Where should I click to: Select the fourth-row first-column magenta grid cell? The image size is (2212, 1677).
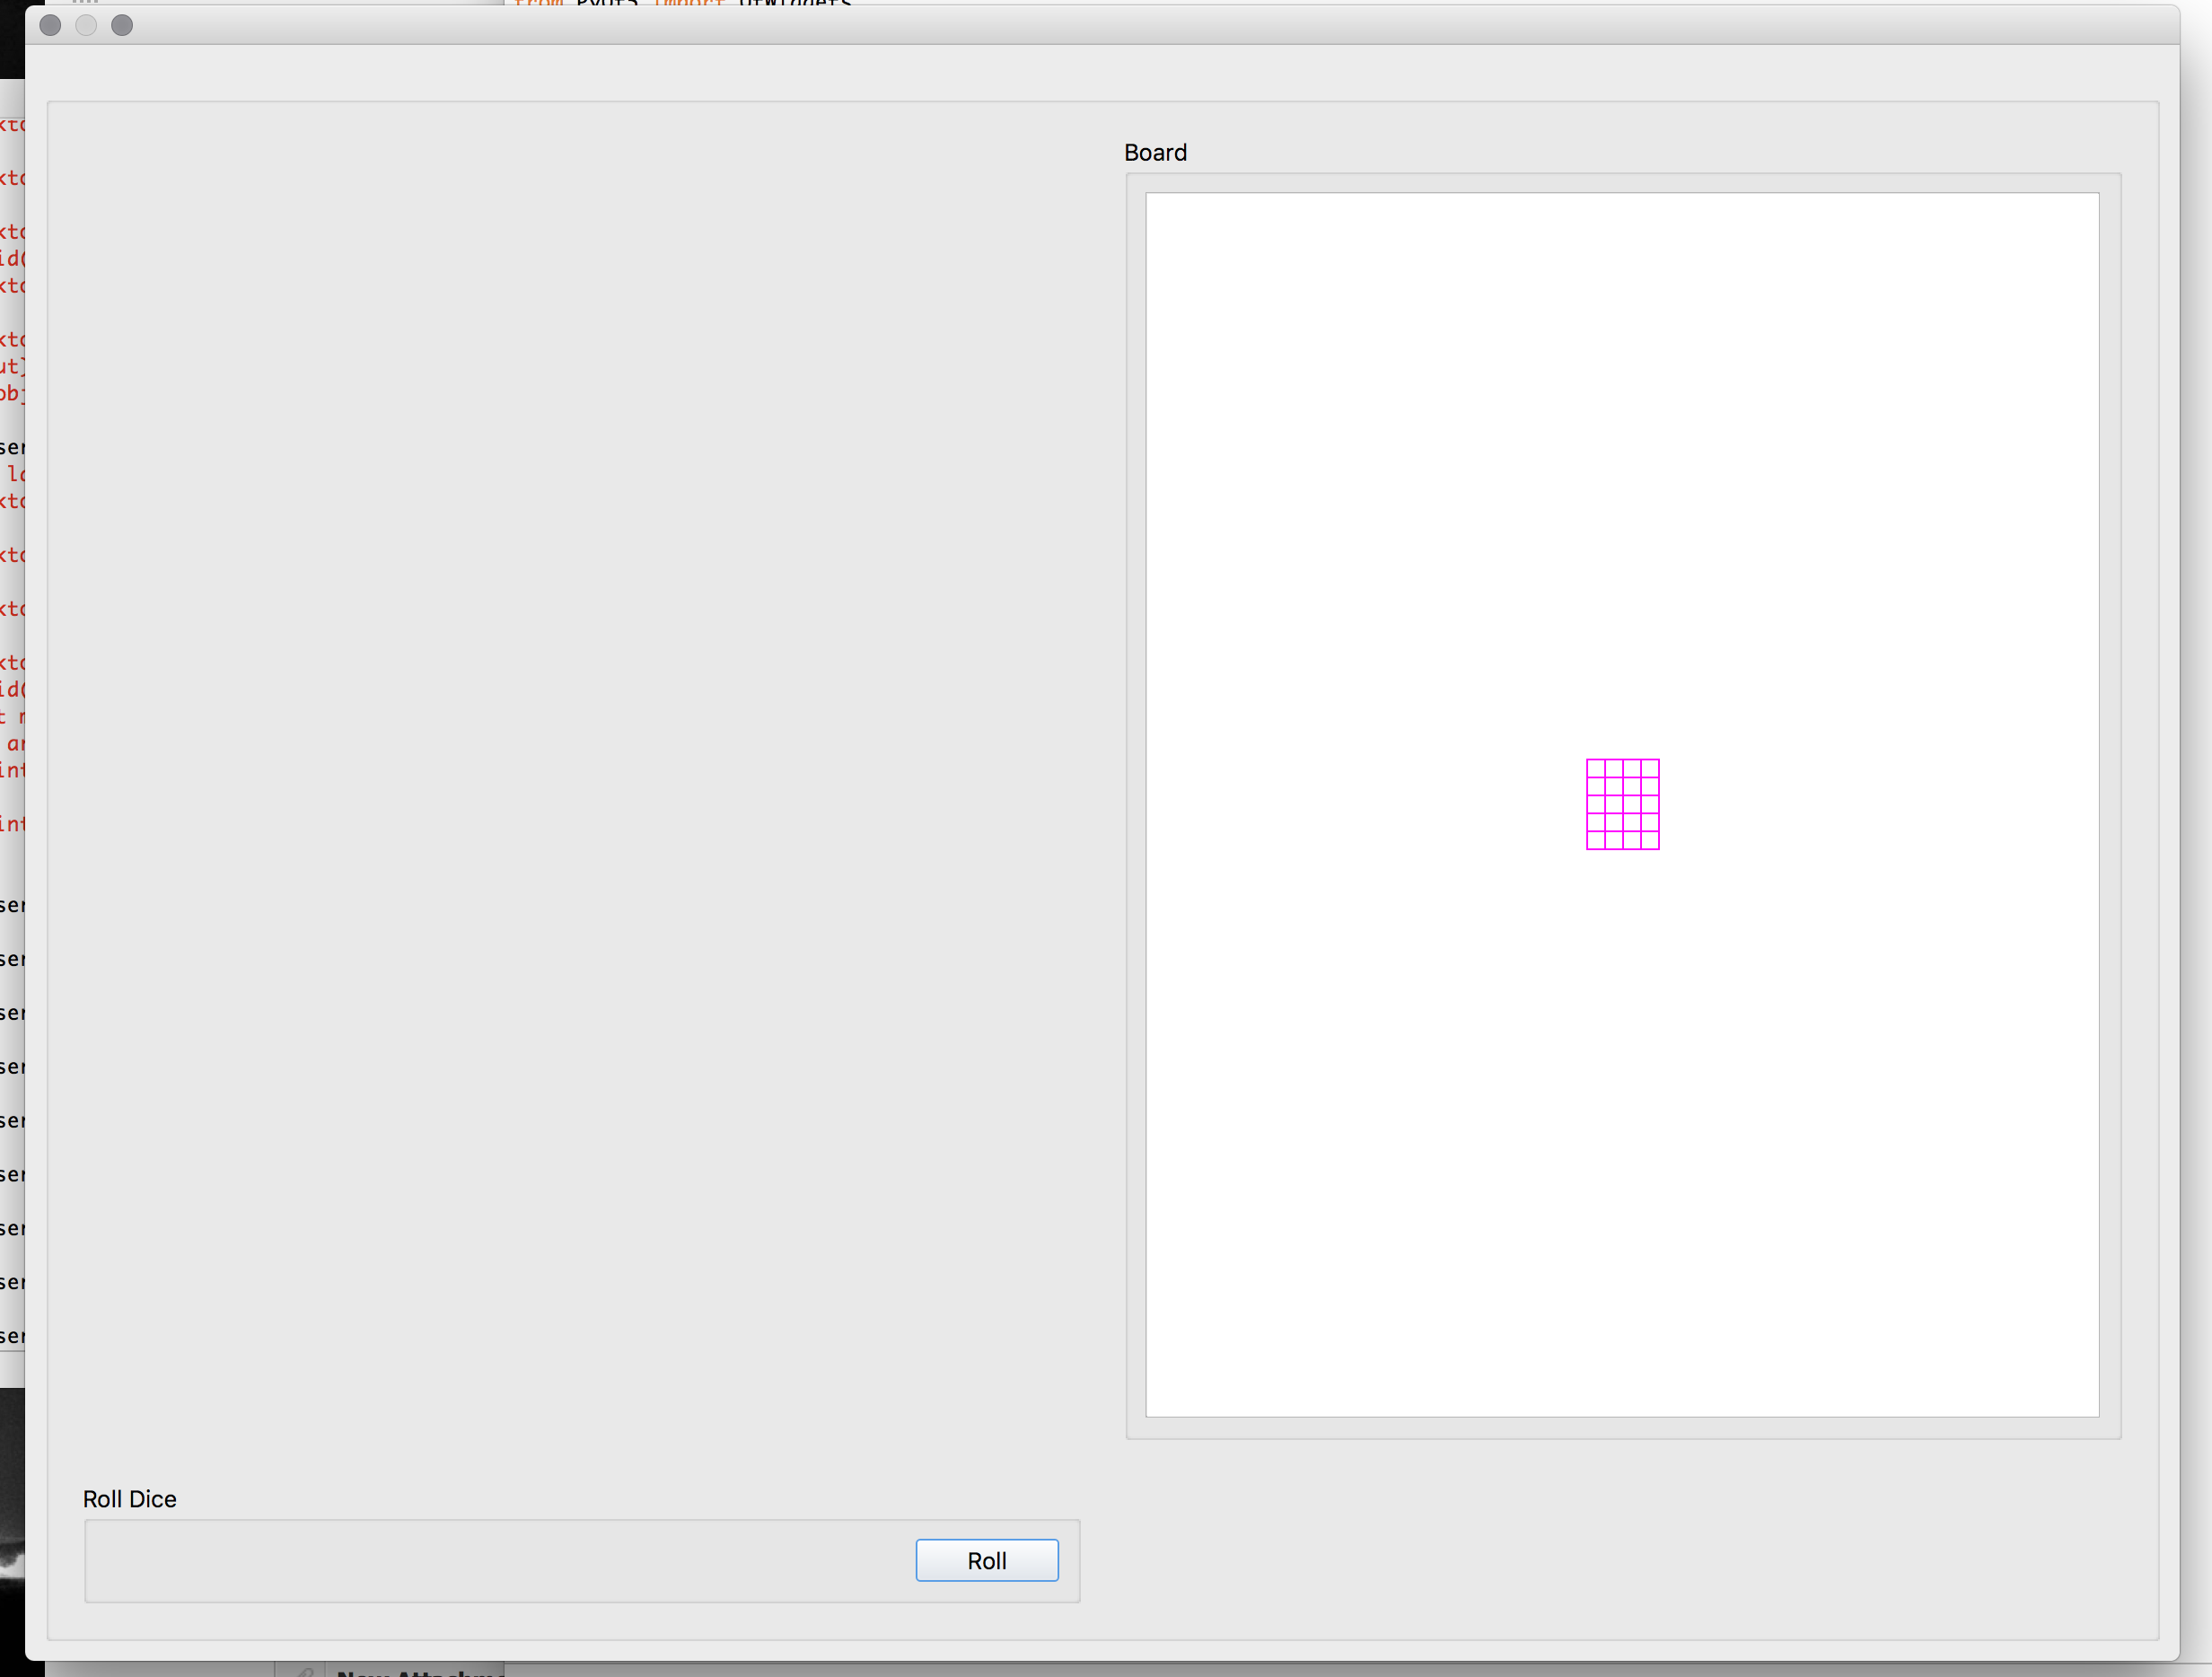pos(1597,822)
